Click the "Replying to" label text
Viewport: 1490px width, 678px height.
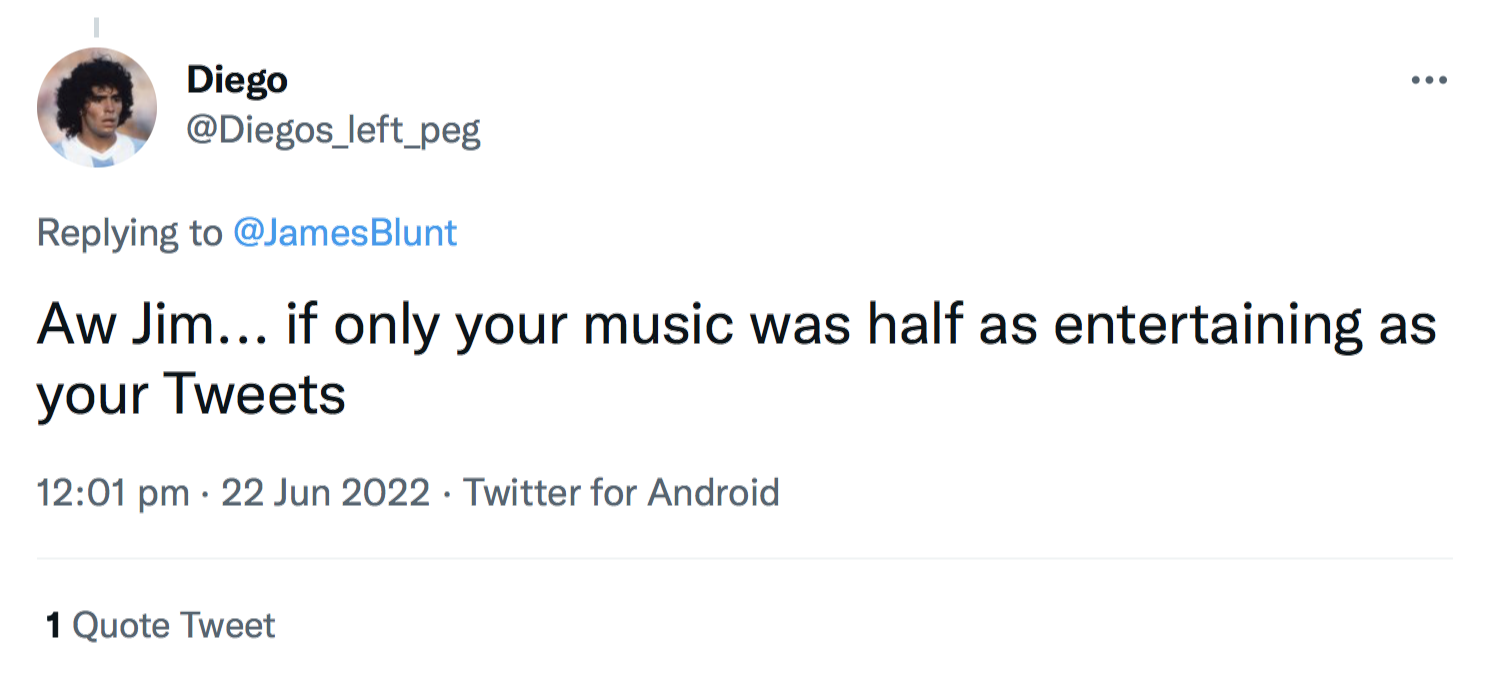129,233
